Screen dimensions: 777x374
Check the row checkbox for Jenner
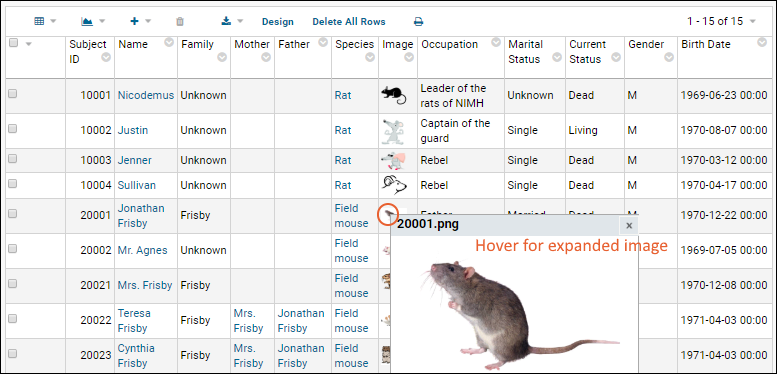(12, 159)
